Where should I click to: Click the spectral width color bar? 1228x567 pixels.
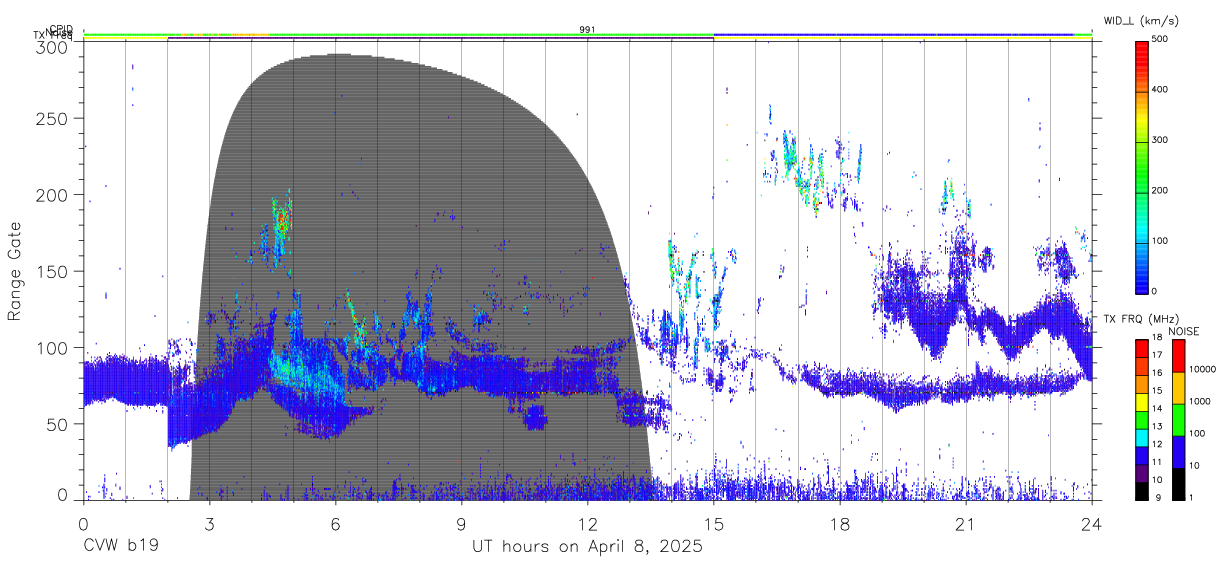pos(1142,166)
